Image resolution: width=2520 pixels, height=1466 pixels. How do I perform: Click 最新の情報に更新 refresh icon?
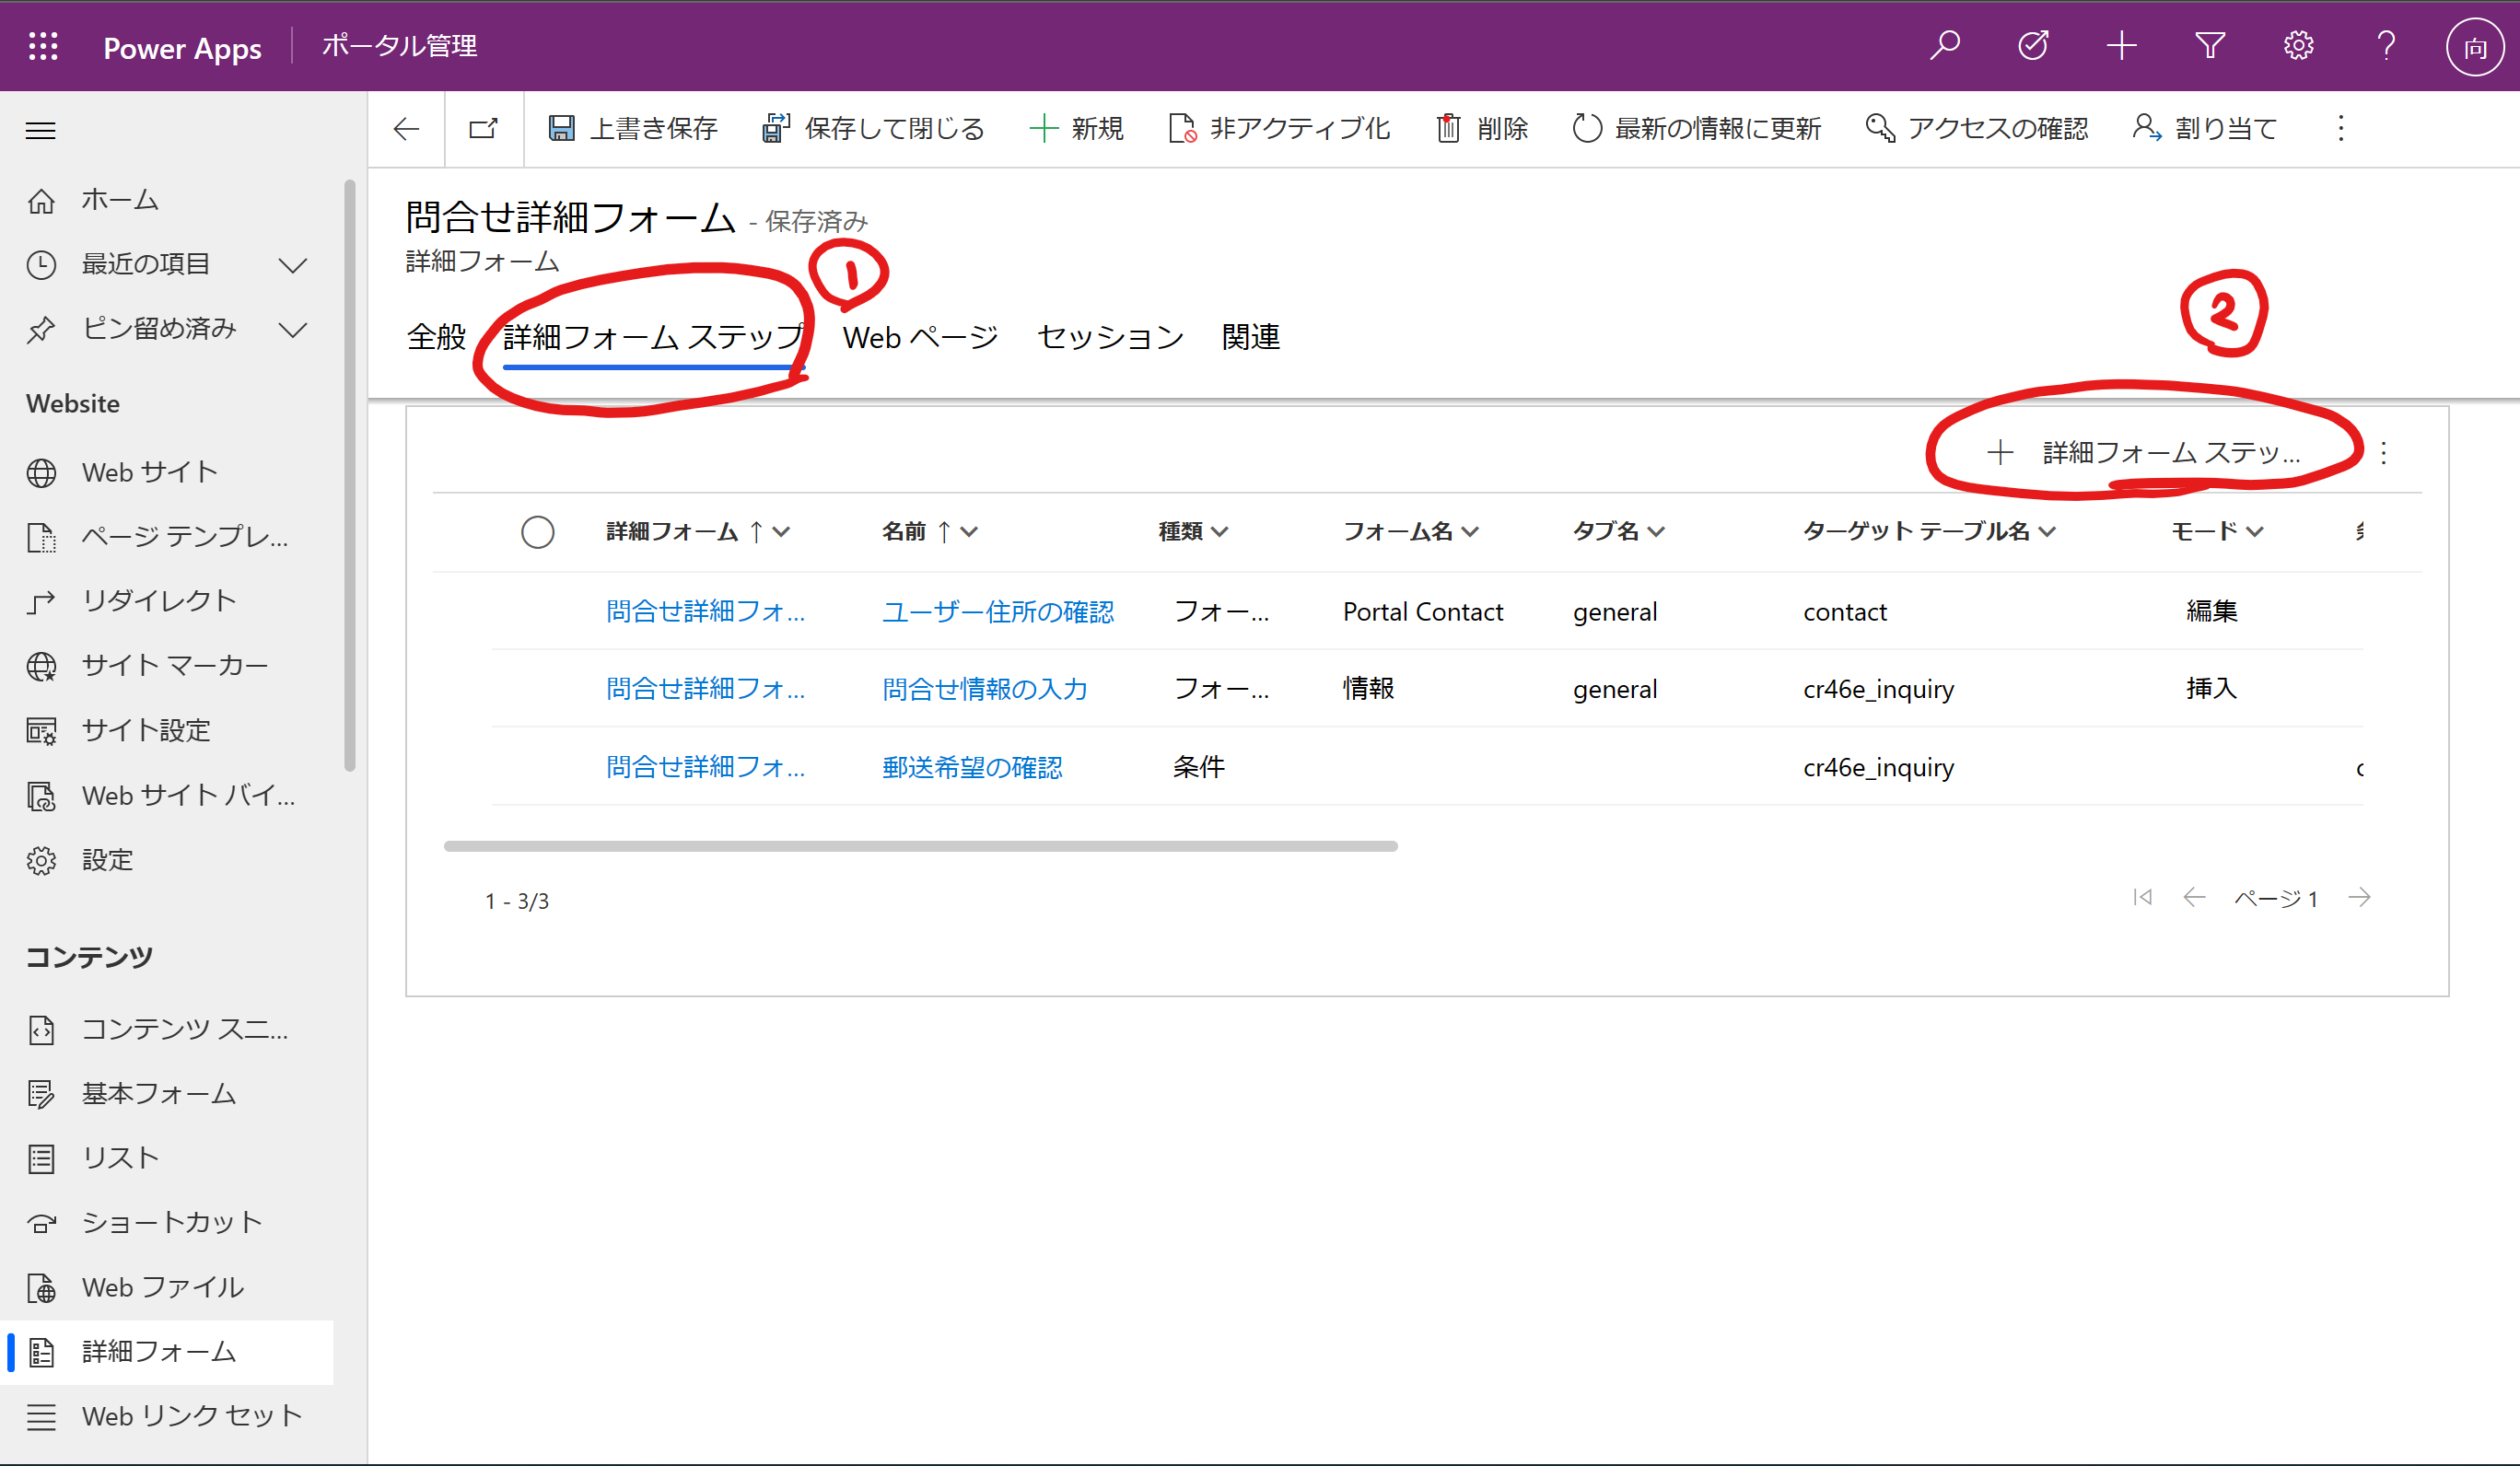click(1587, 128)
